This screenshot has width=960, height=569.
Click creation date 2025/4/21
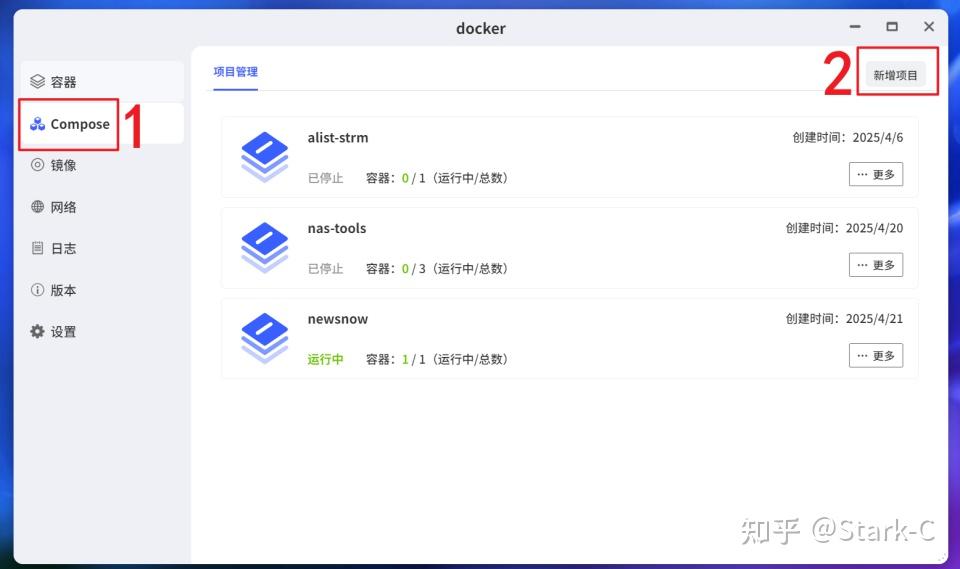coord(874,318)
